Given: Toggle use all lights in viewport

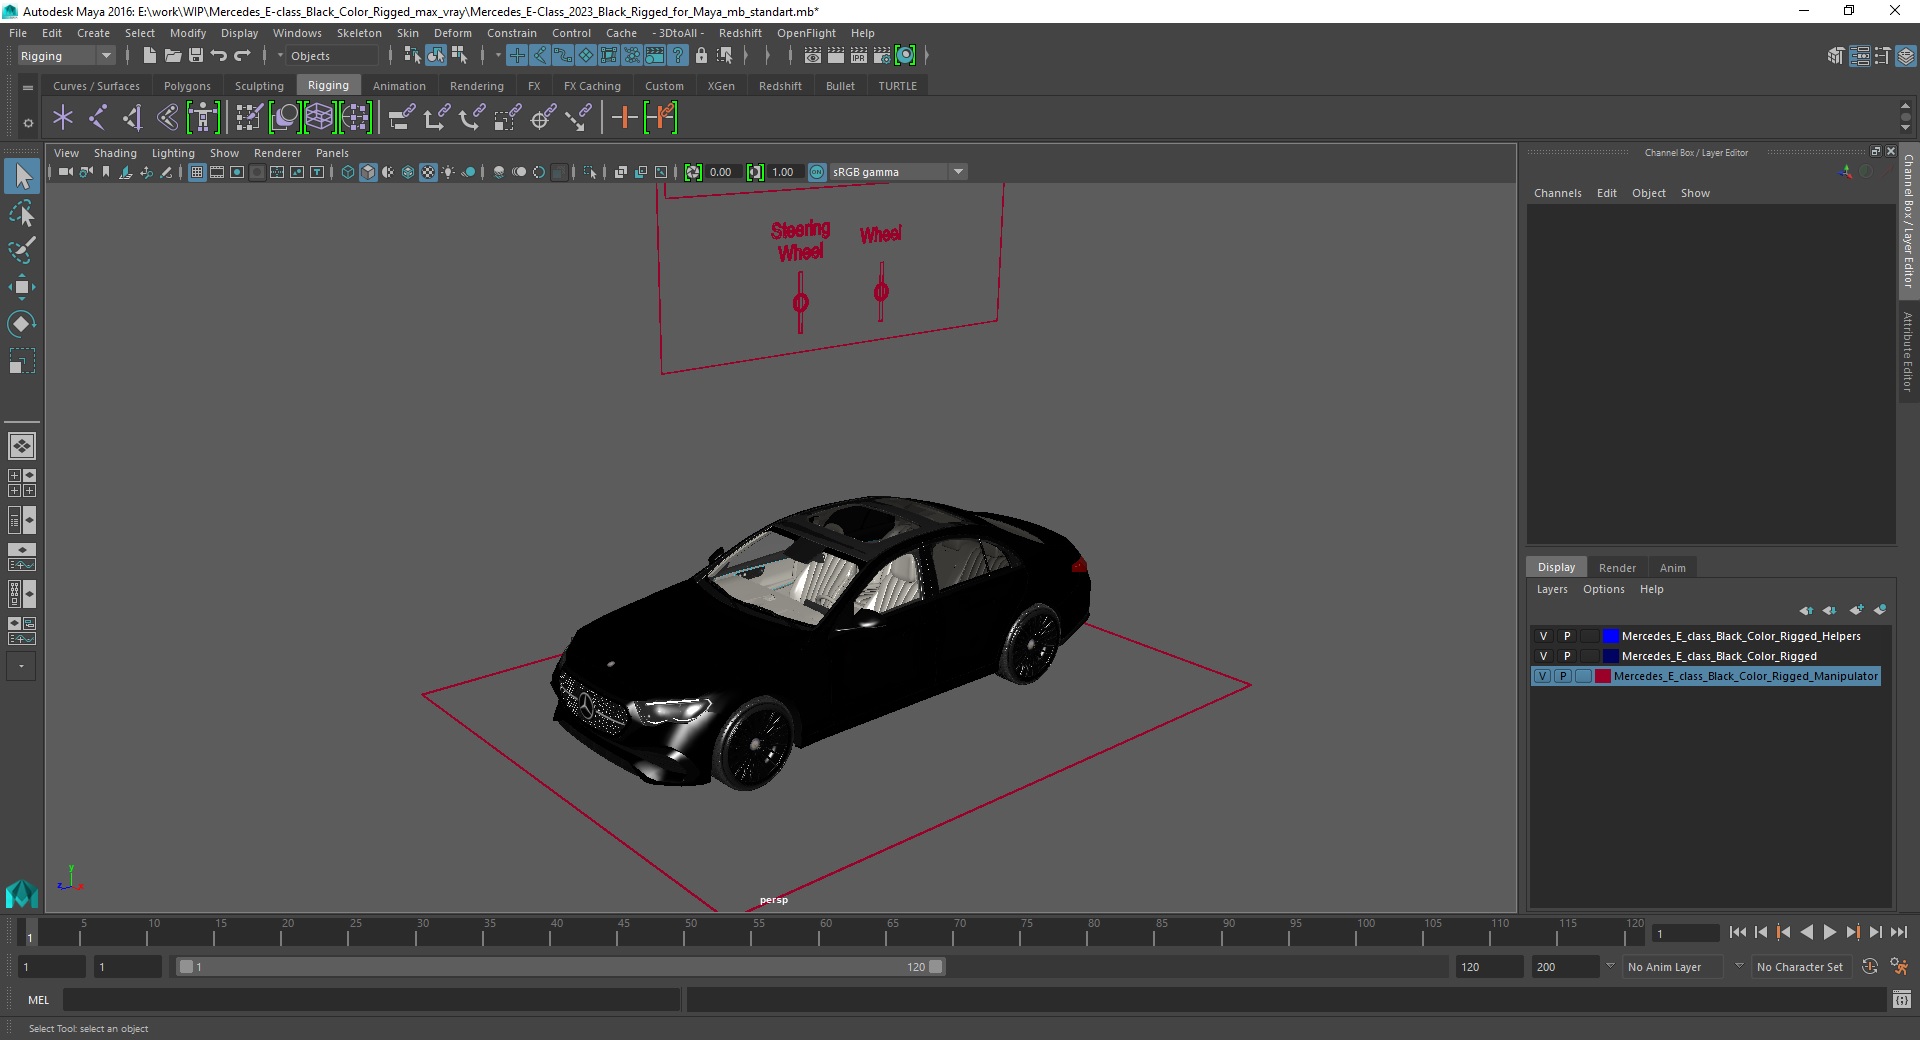Looking at the screenshot, I should 448,172.
